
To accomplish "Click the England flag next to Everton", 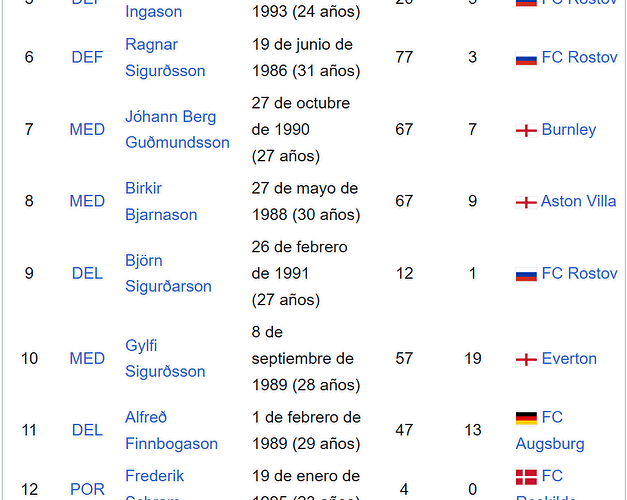I will [526, 360].
